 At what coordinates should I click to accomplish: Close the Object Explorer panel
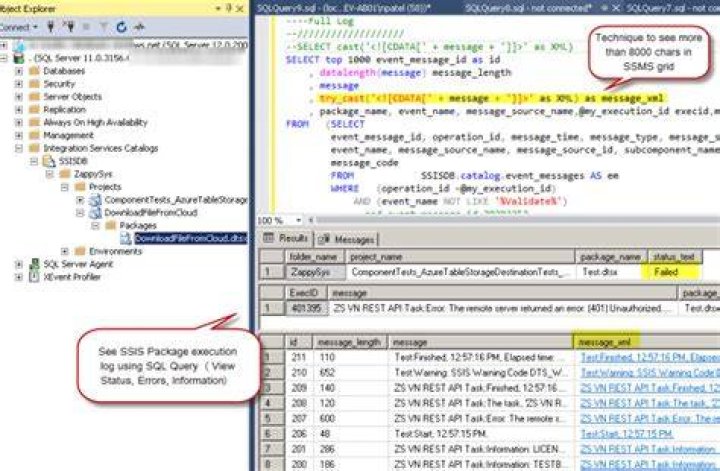pos(240,8)
